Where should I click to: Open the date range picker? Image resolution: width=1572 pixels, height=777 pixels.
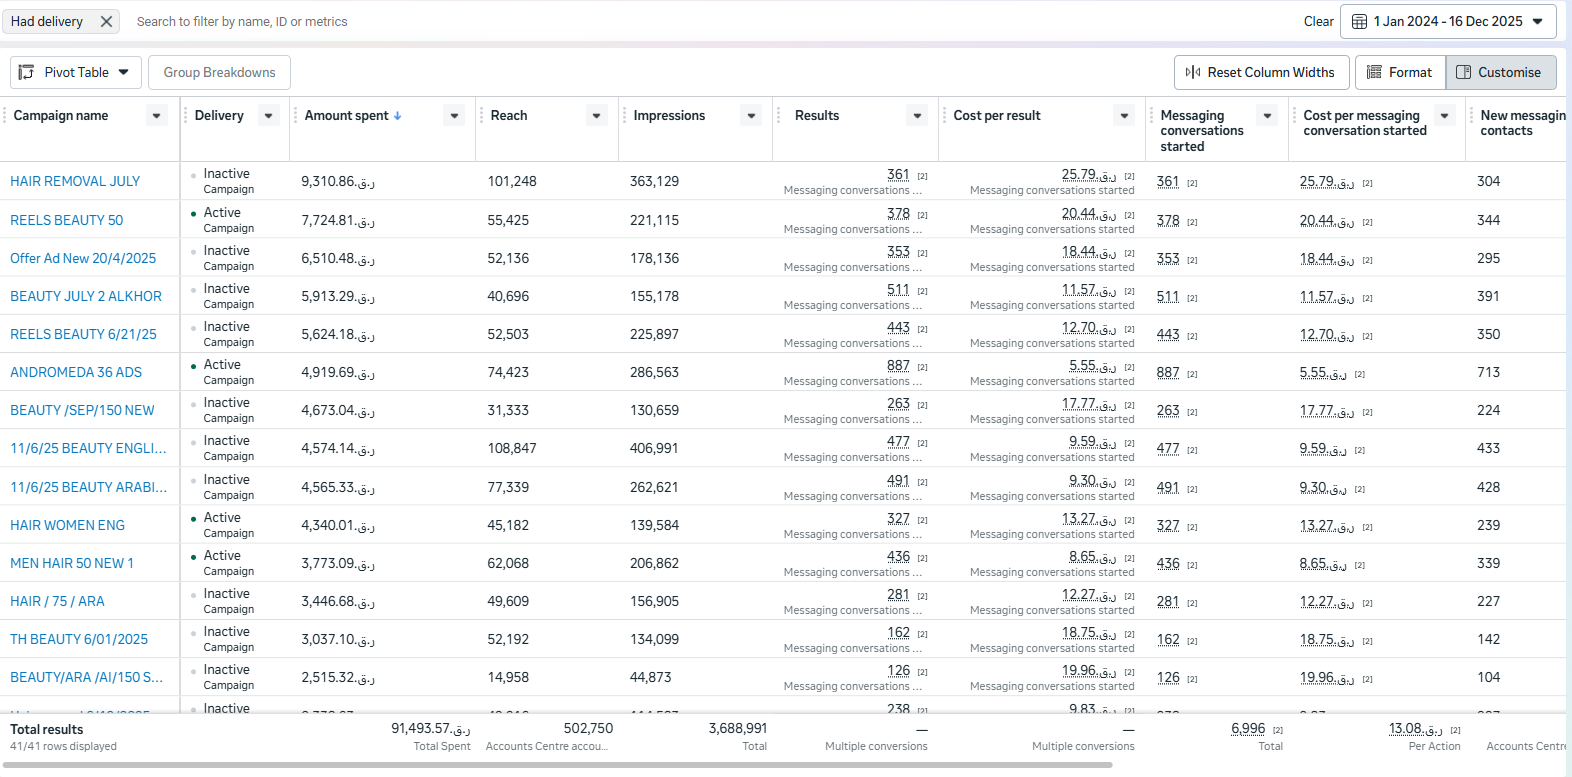coord(1448,21)
